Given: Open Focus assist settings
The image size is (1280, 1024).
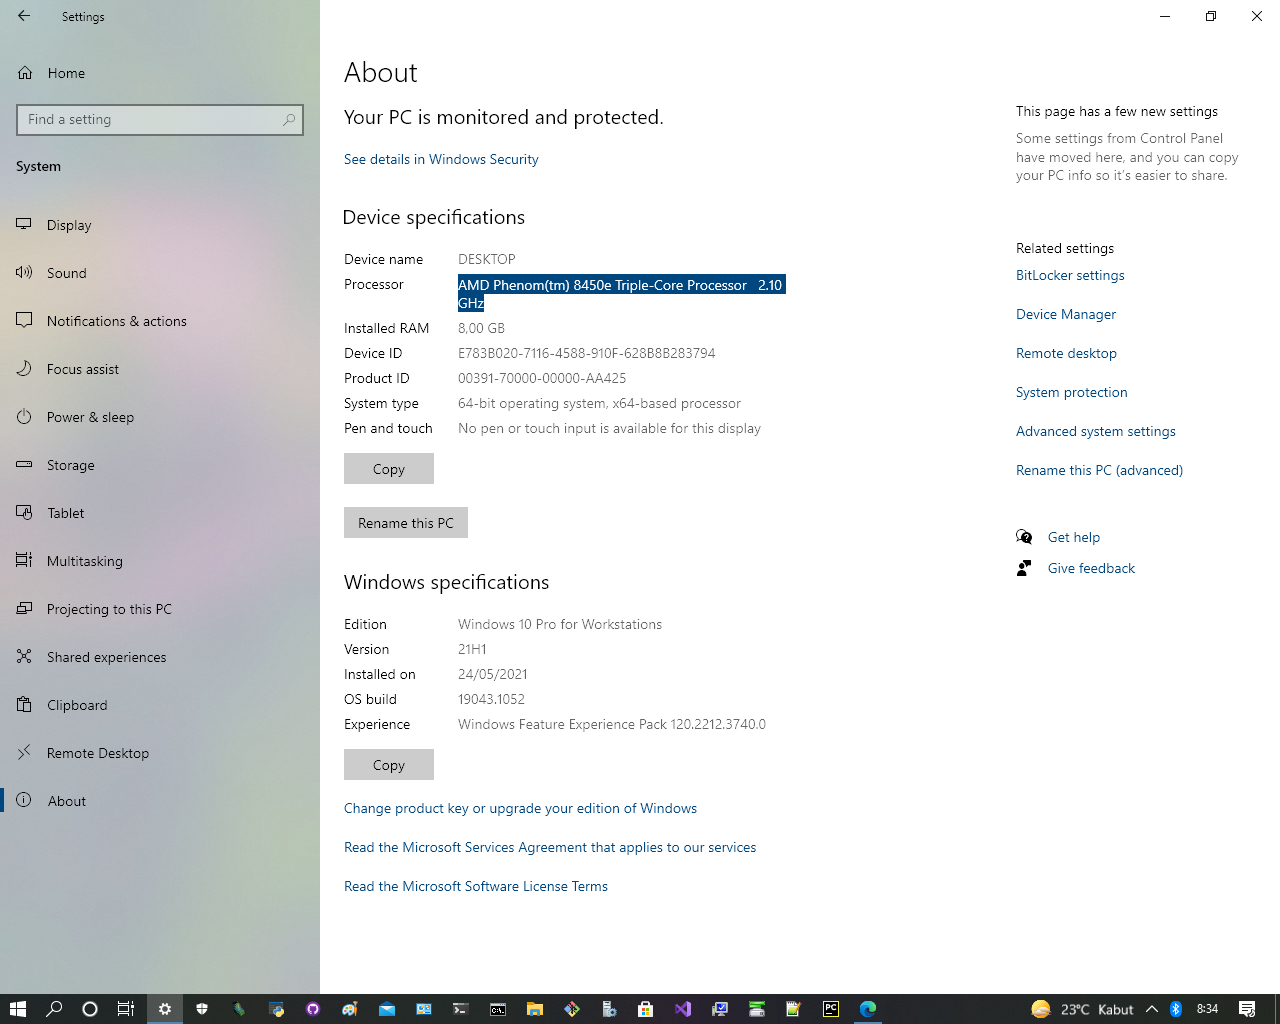Looking at the screenshot, I should click(160, 369).
